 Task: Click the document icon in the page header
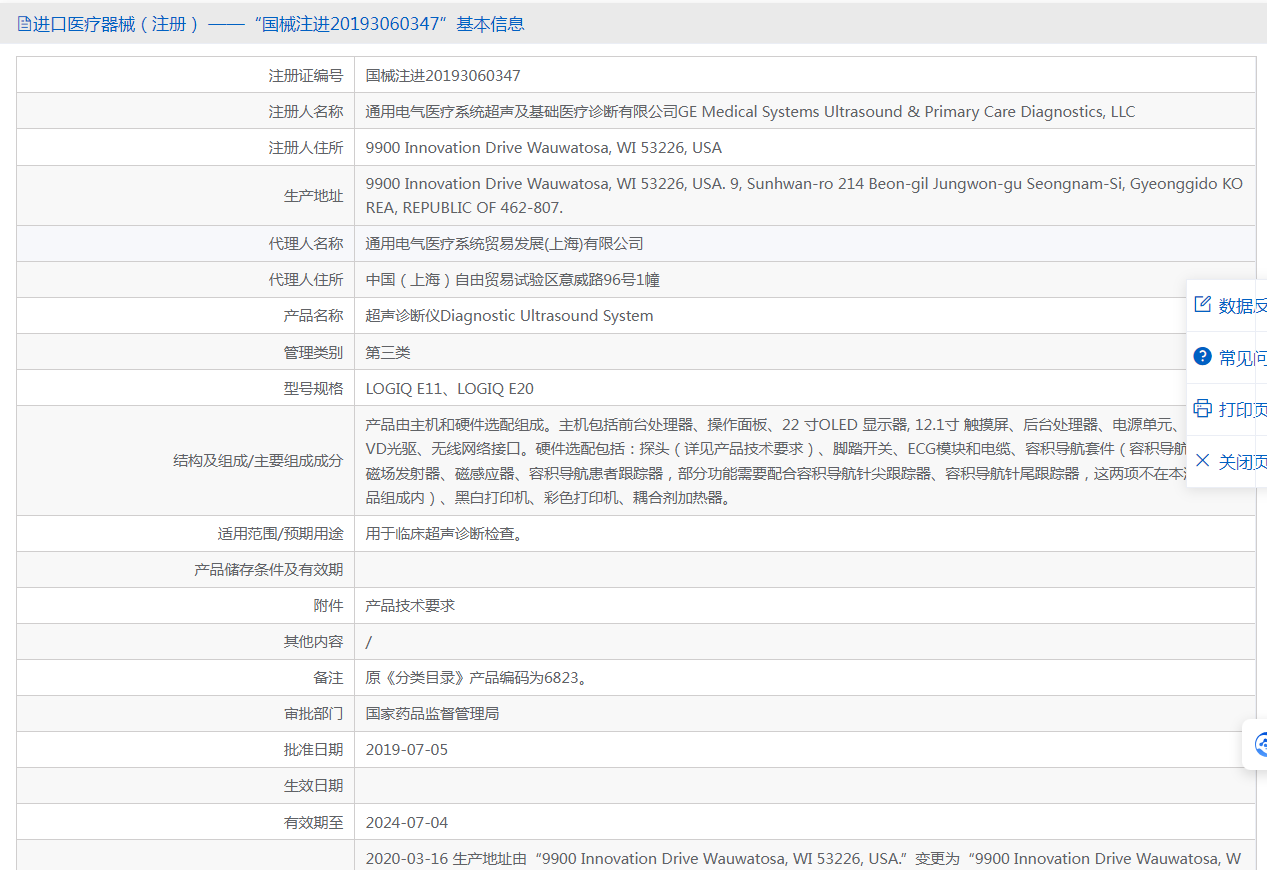[25, 24]
